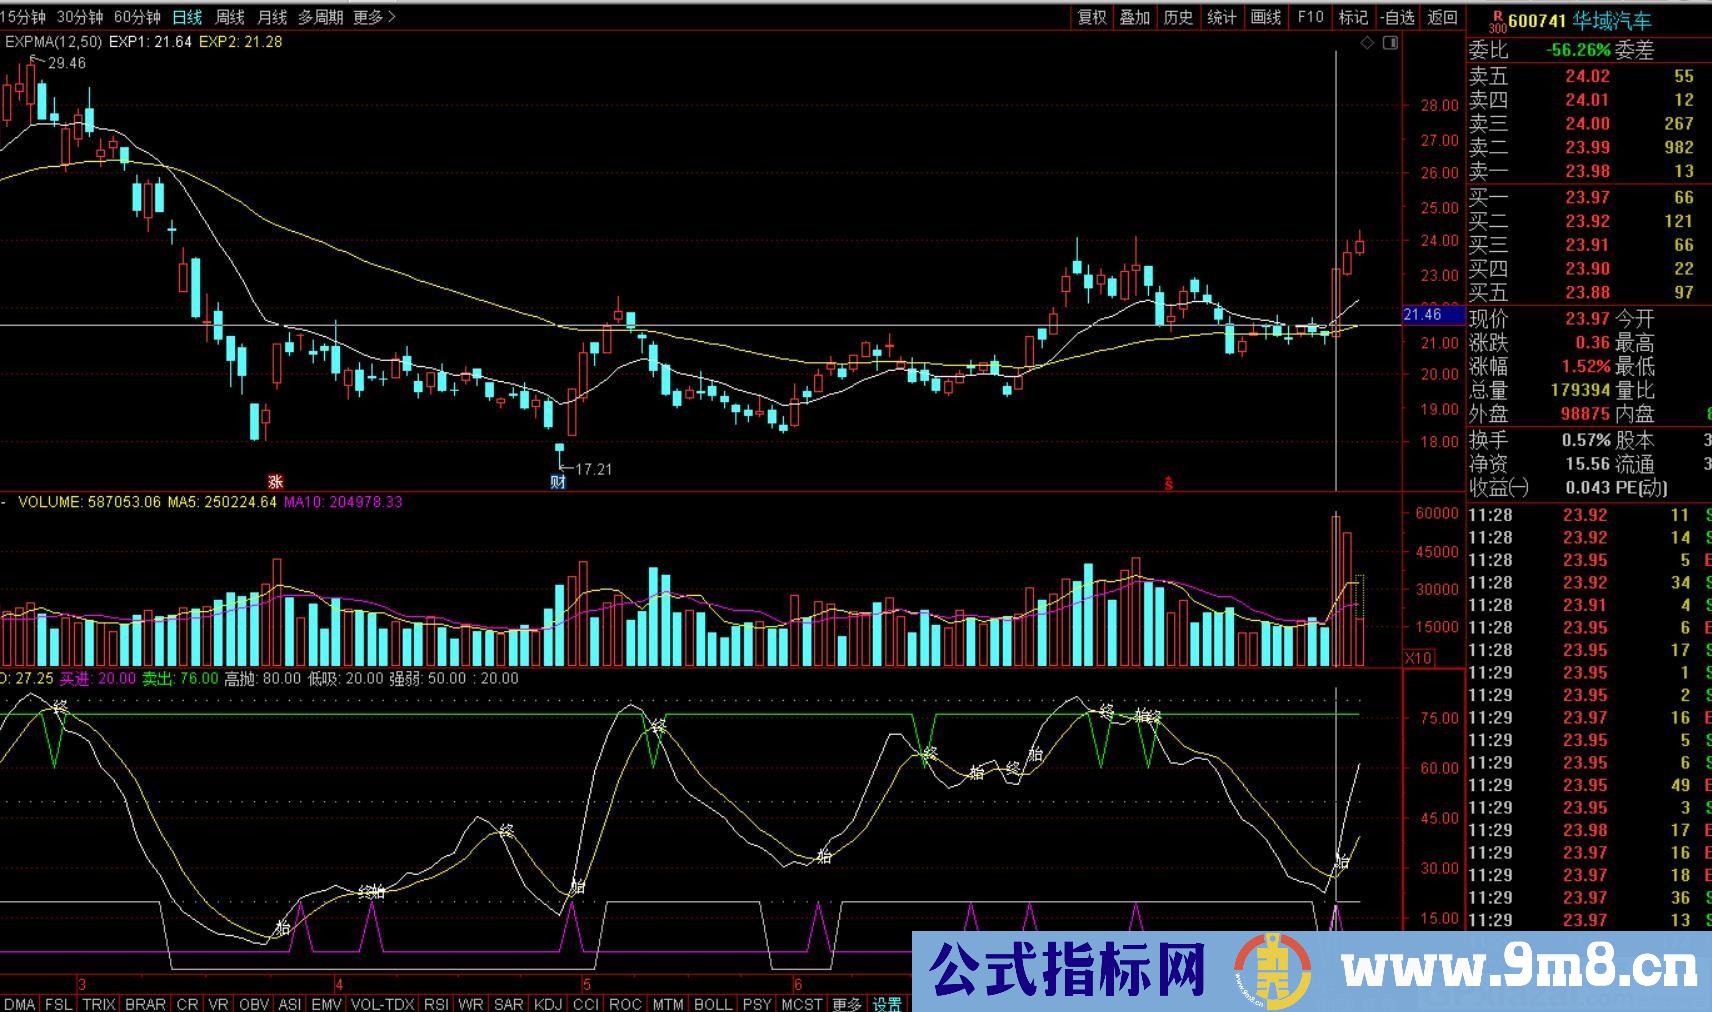1712x1012 pixels.
Task: Click the 返回 back button
Action: coord(1442,17)
